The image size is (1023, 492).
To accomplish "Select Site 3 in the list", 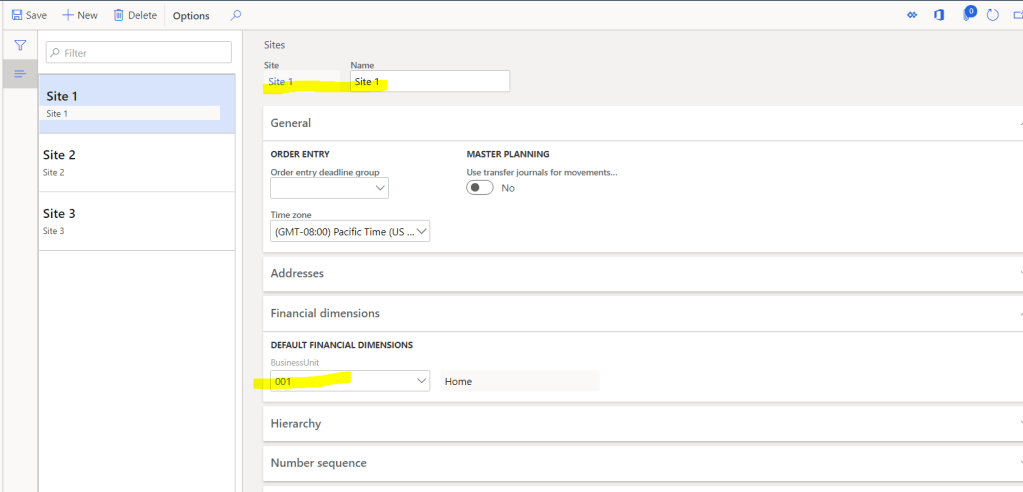I will point(137,221).
